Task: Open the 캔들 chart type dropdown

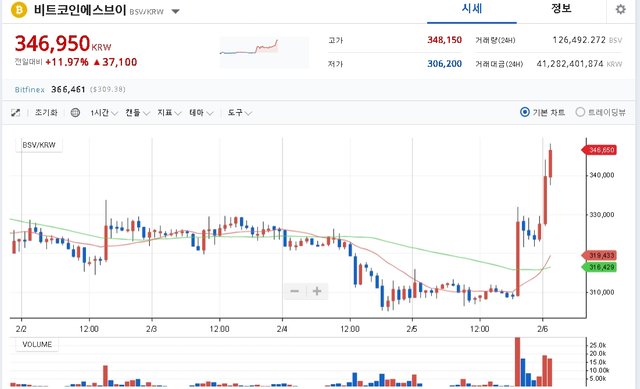Action: [137, 113]
